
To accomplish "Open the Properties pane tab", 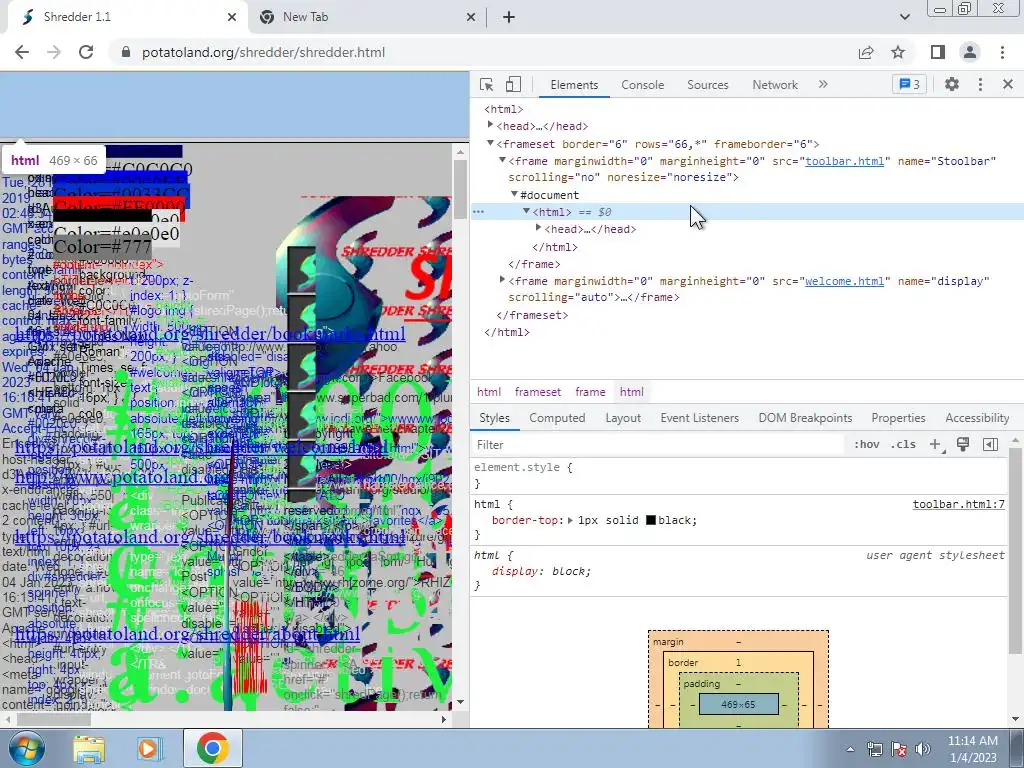I will 898,418.
